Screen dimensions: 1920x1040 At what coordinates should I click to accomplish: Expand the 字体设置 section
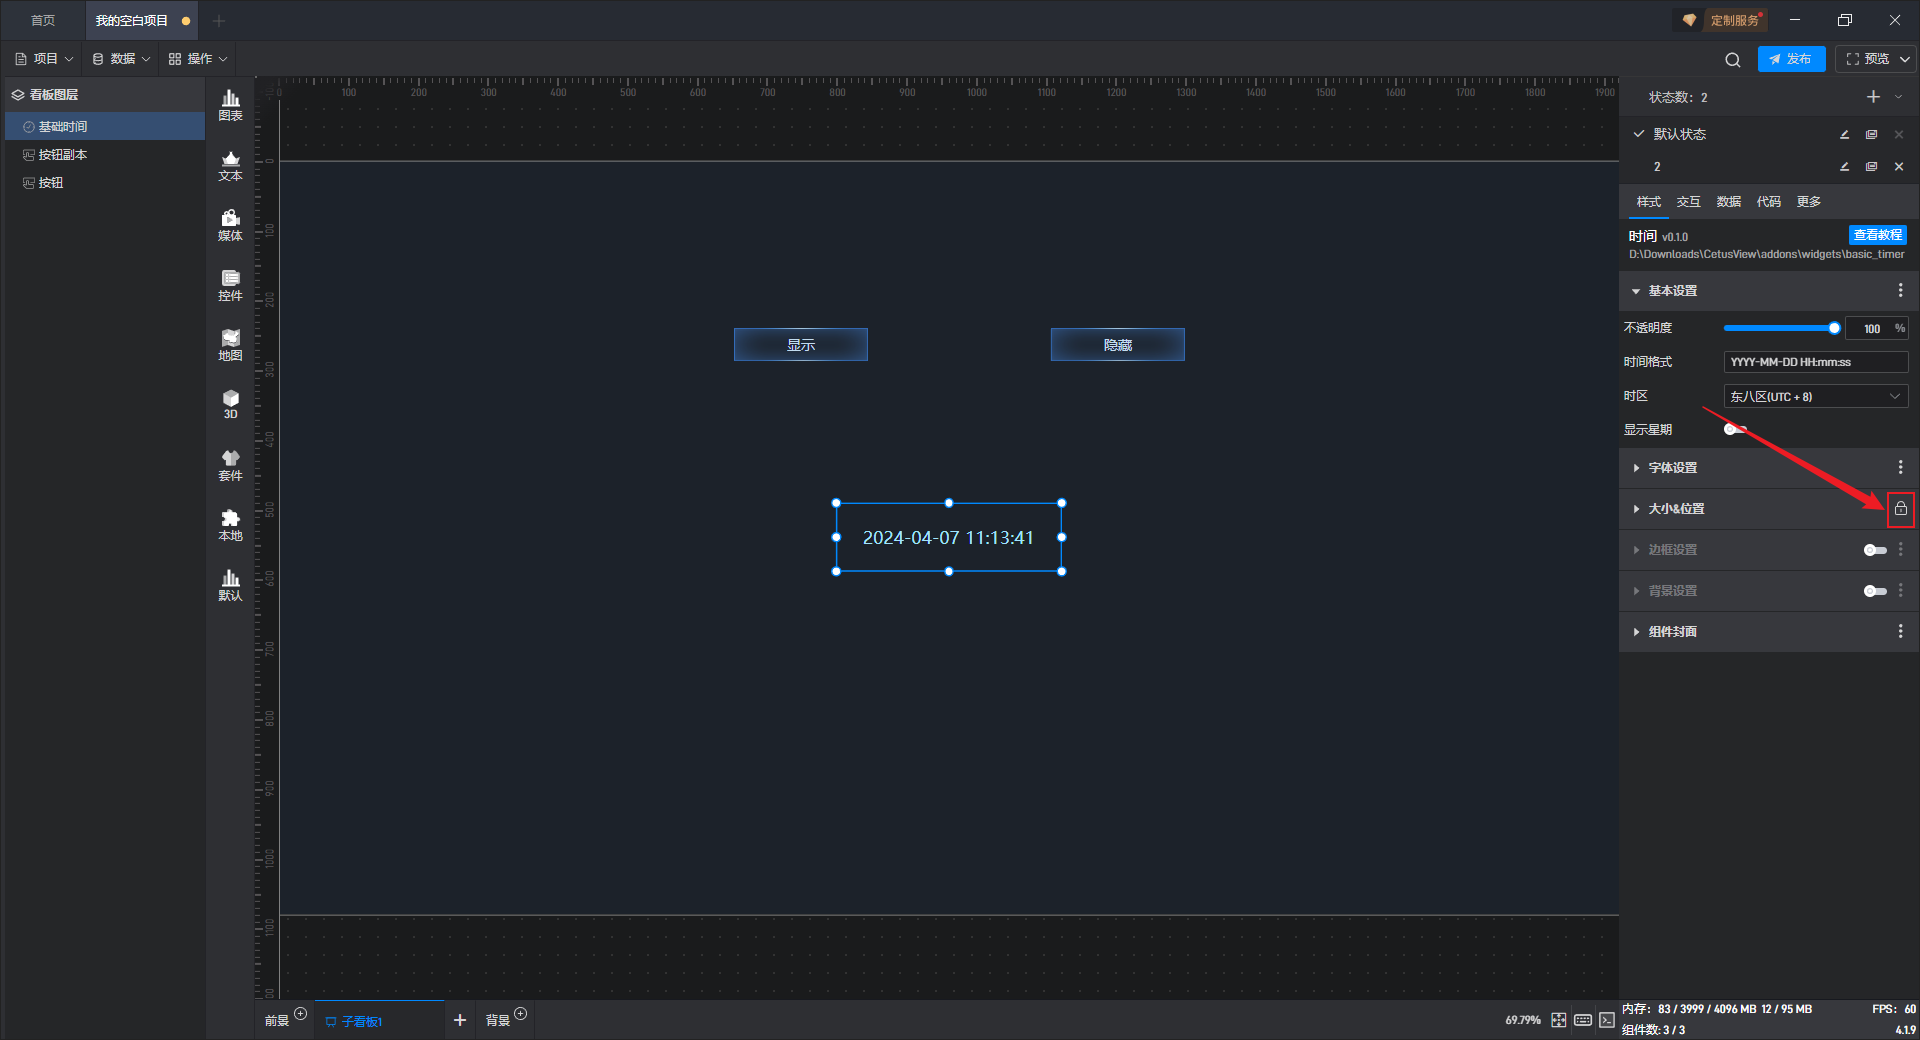(1672, 468)
